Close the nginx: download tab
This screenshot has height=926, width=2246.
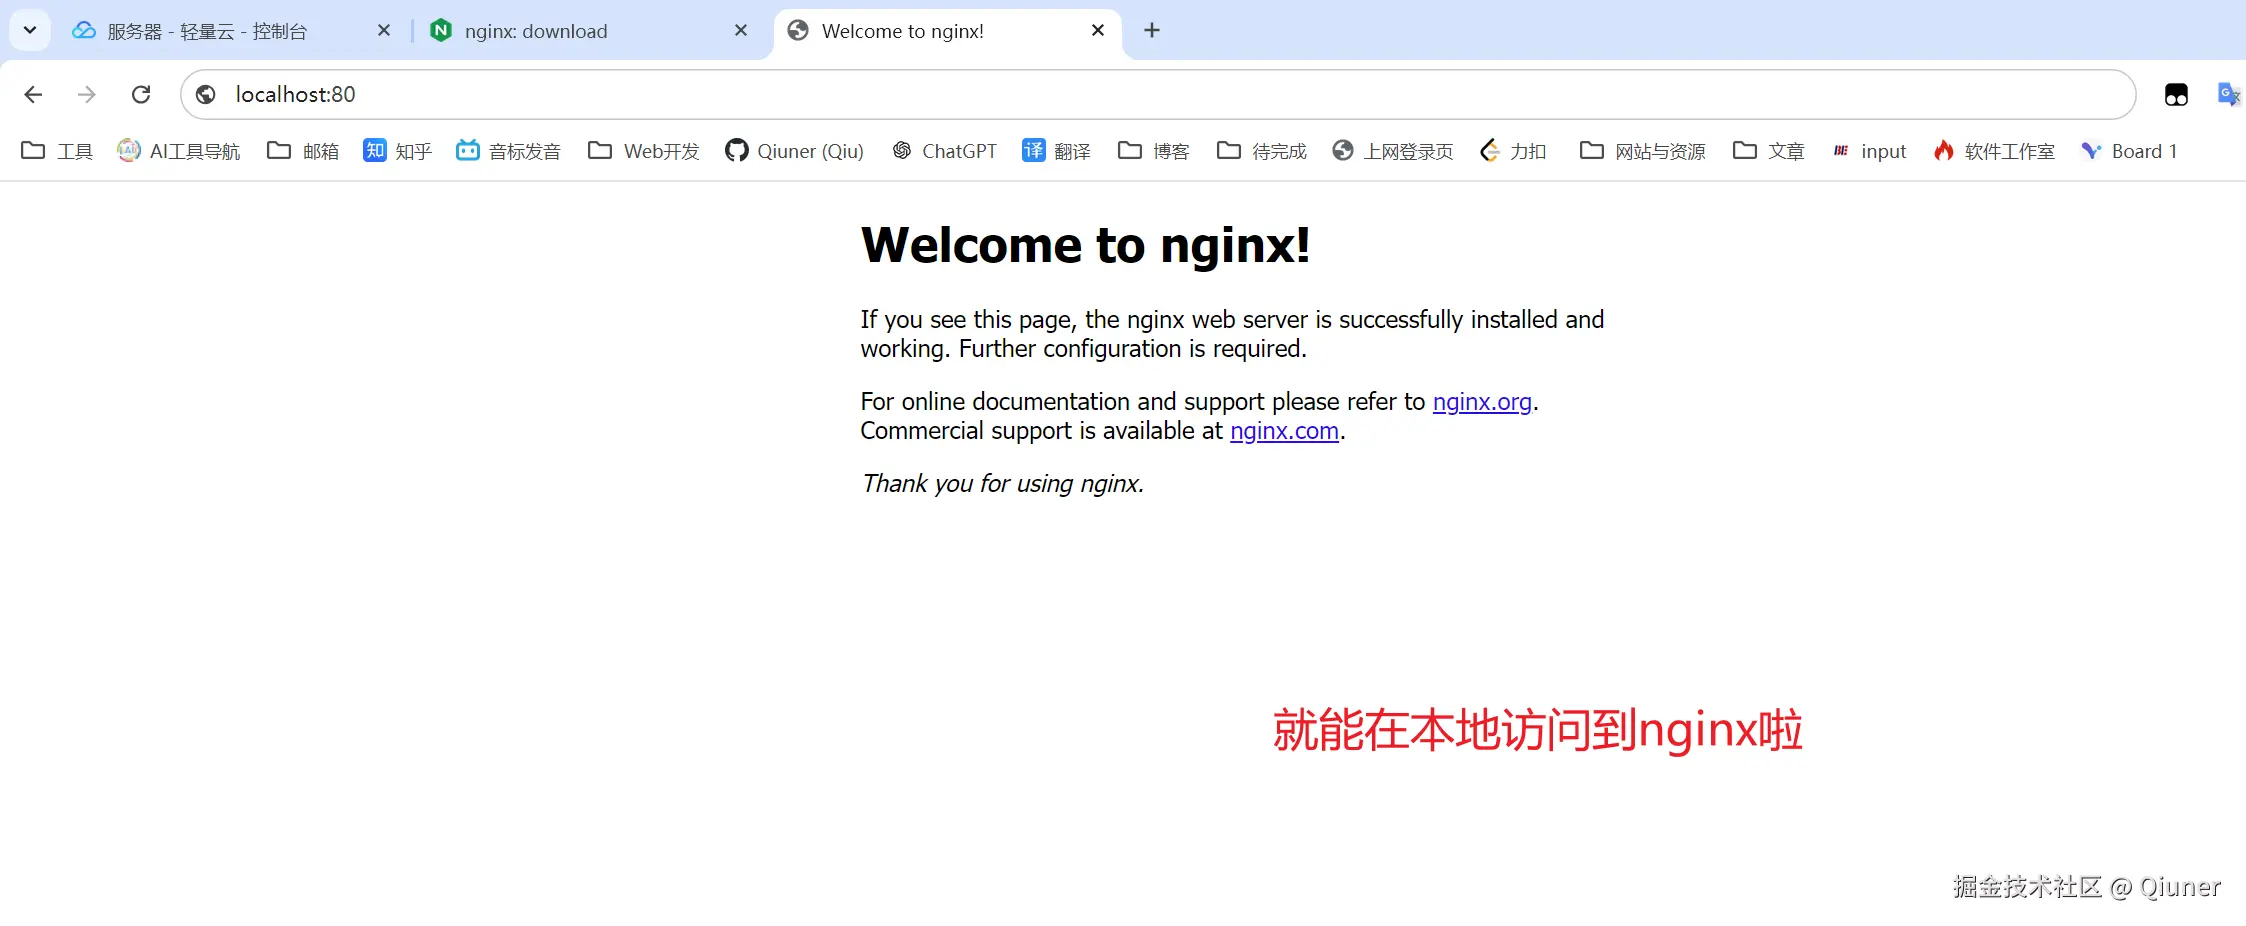(x=741, y=30)
